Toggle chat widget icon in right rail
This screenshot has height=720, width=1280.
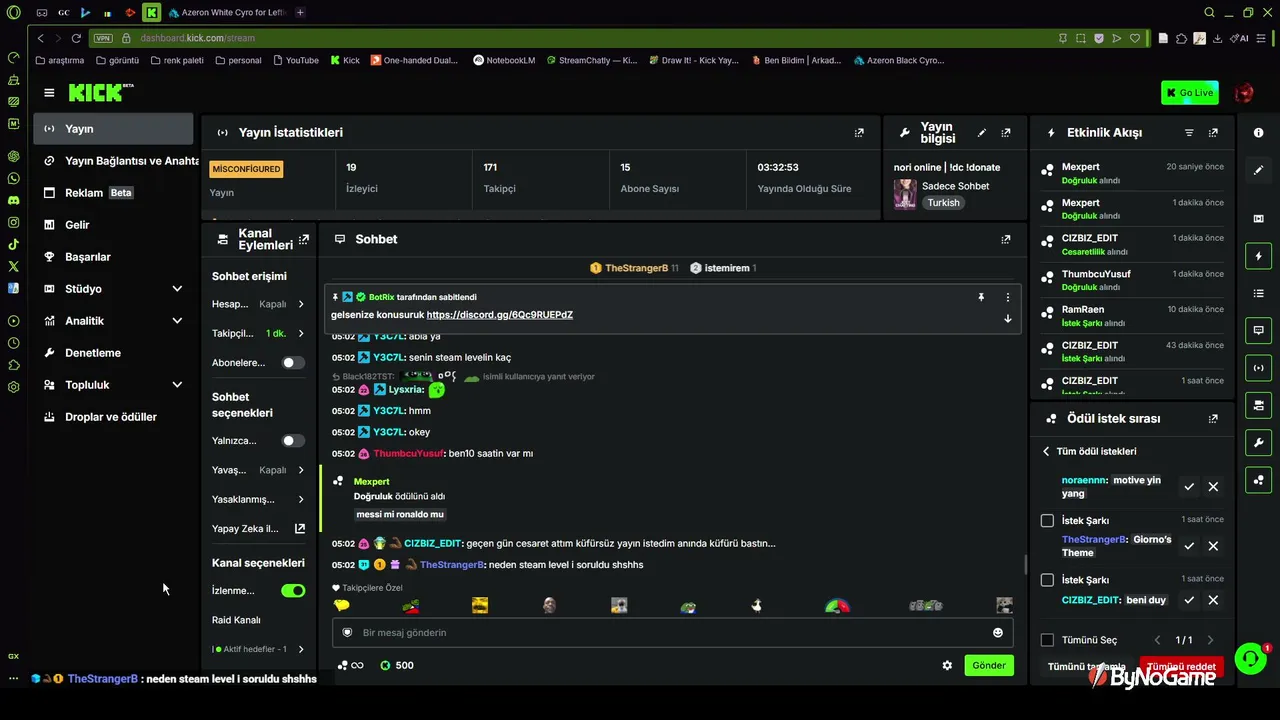click(x=1259, y=330)
